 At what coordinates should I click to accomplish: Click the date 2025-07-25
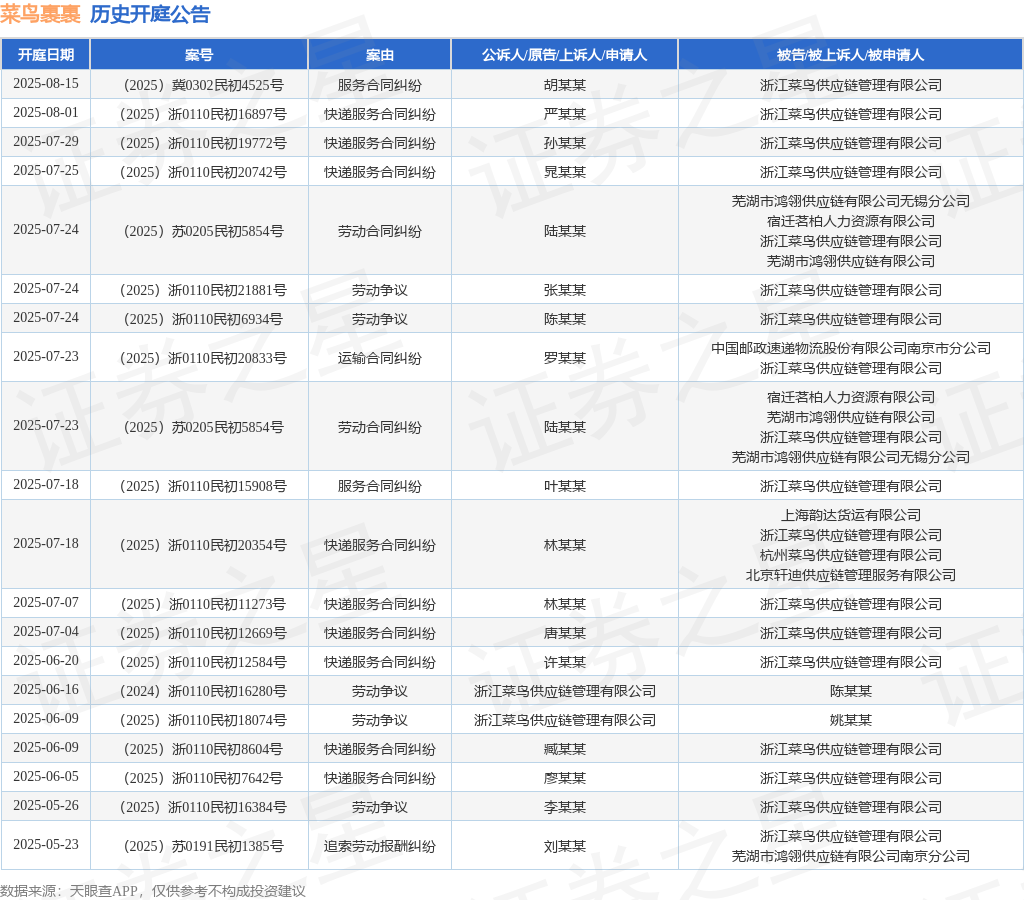(x=46, y=170)
